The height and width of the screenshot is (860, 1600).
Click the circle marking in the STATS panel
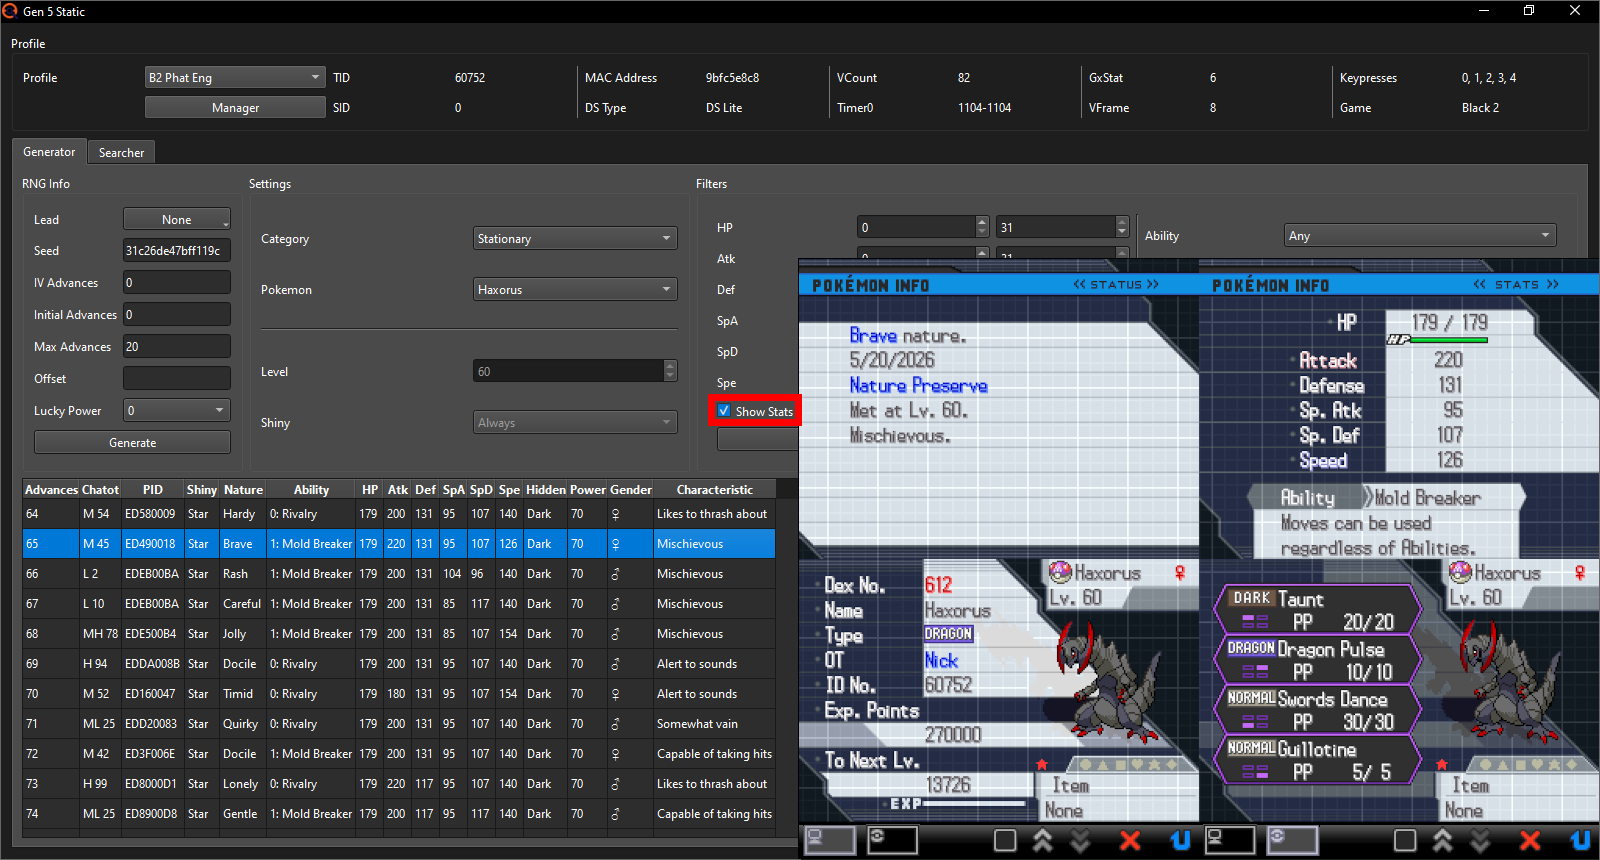tap(1485, 765)
